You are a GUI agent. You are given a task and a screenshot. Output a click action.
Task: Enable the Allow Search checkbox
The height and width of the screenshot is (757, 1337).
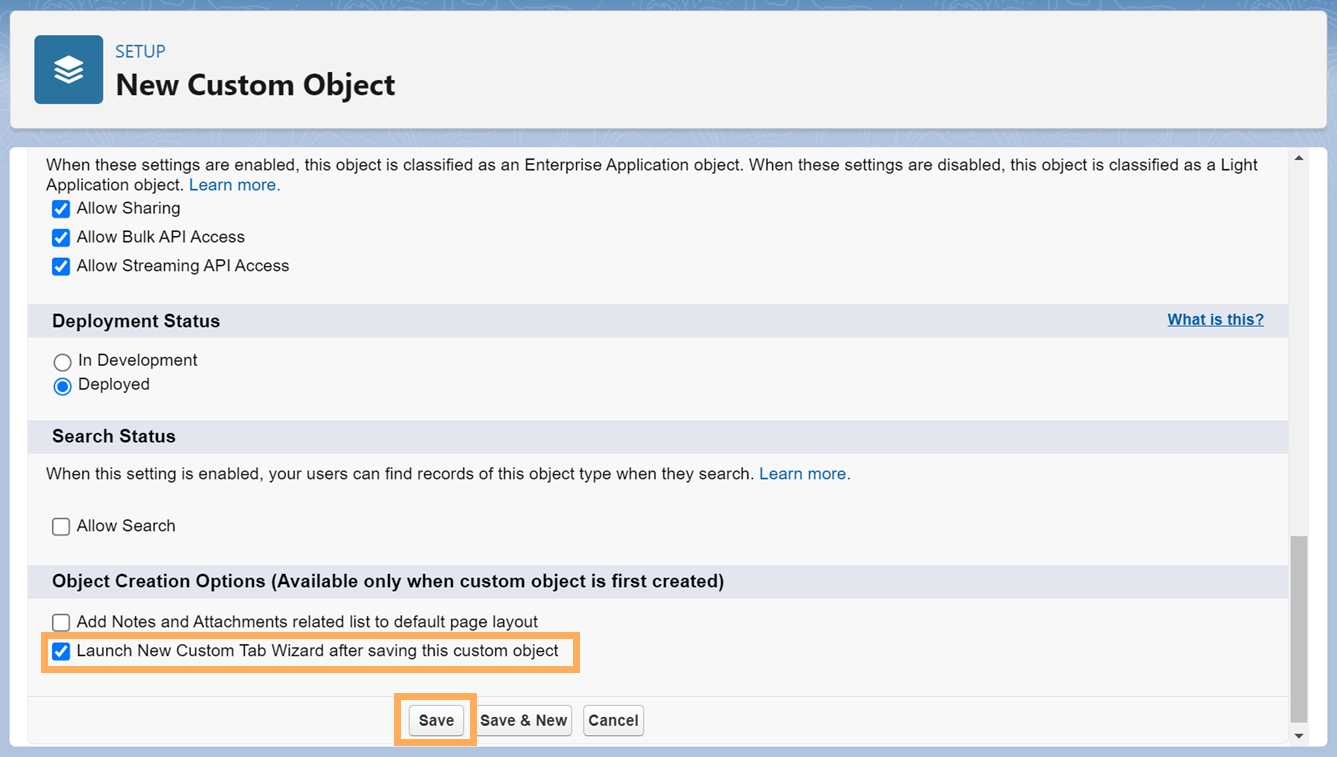(61, 527)
